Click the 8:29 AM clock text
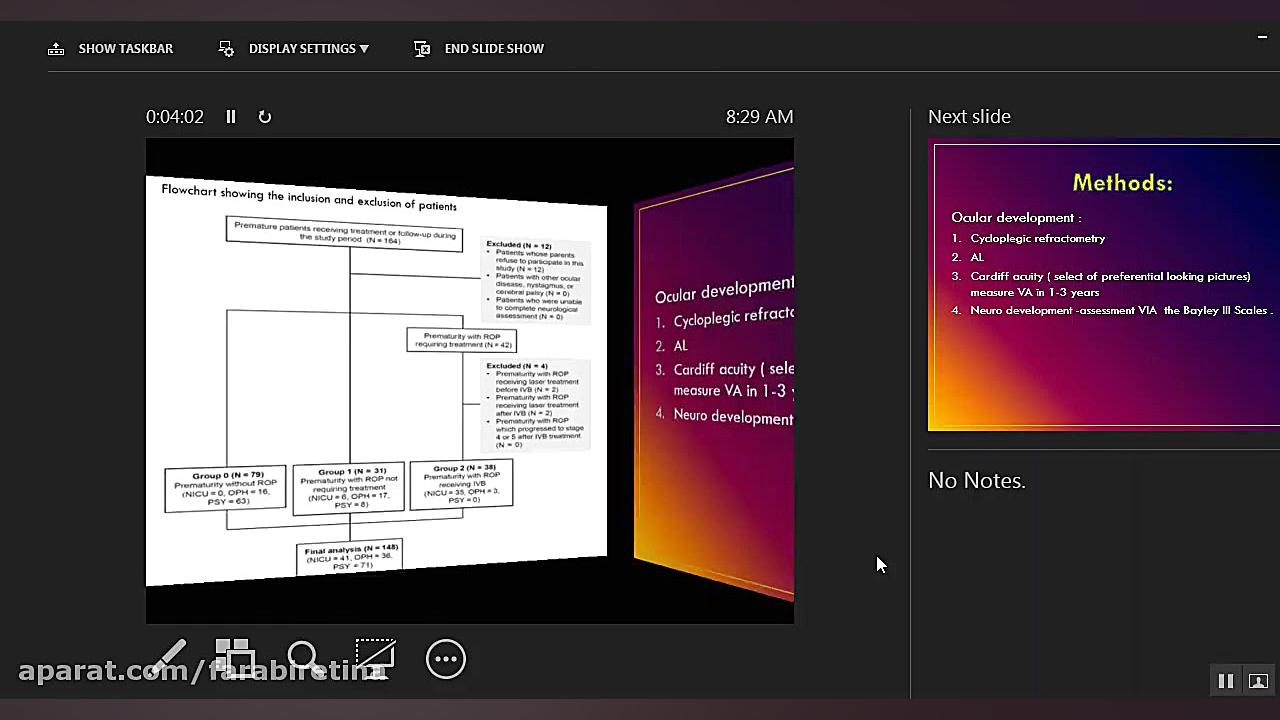Screen dimensions: 1280x720 pyautogui.click(x=760, y=117)
